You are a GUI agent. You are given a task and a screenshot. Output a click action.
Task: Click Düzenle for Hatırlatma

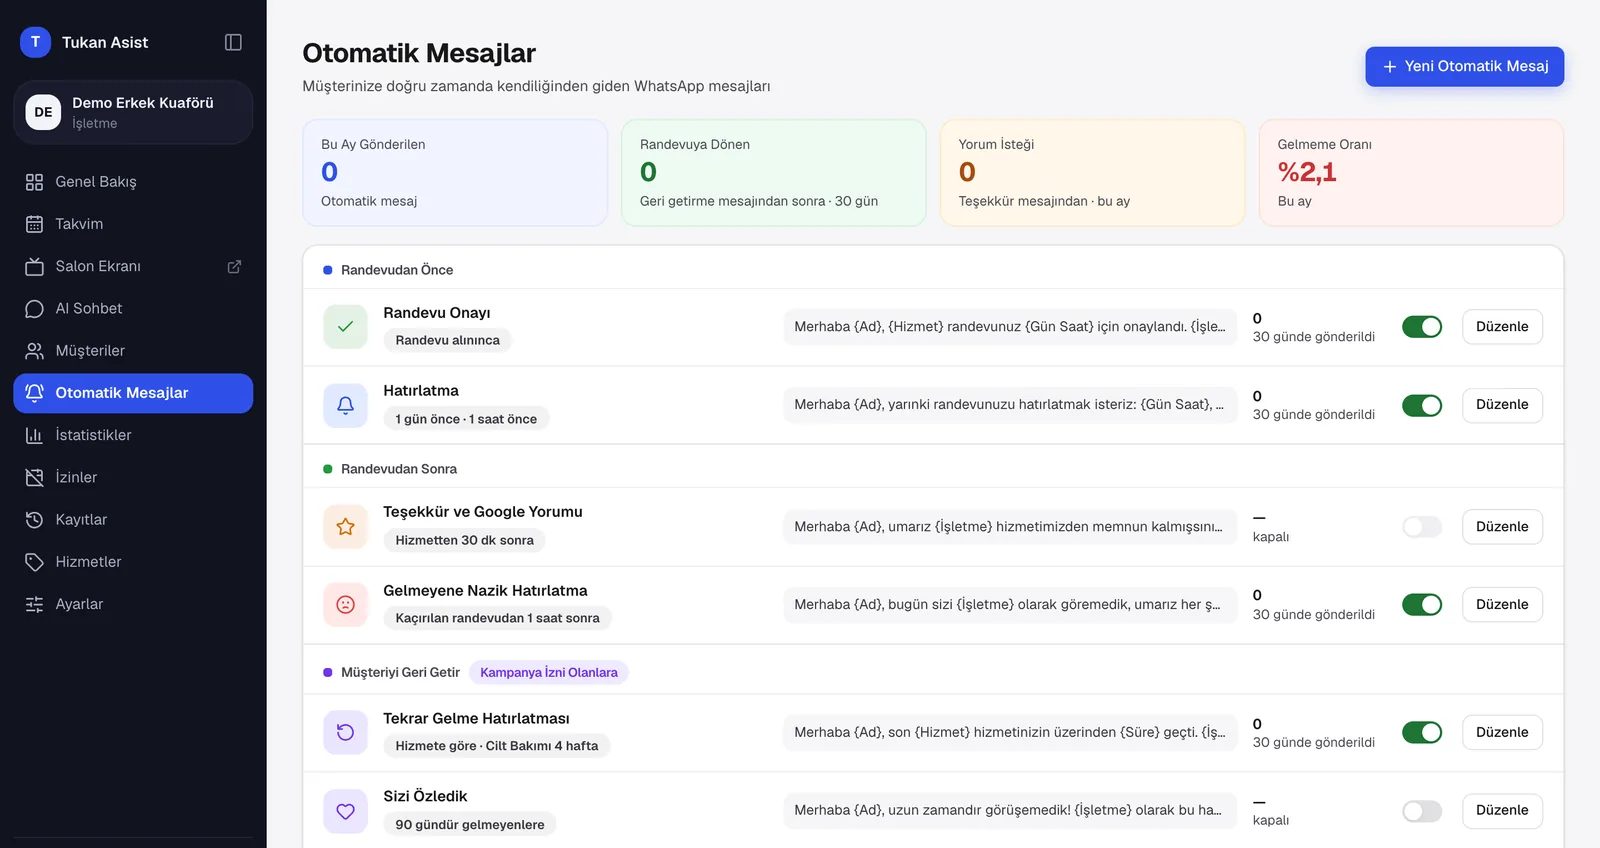[1502, 405]
